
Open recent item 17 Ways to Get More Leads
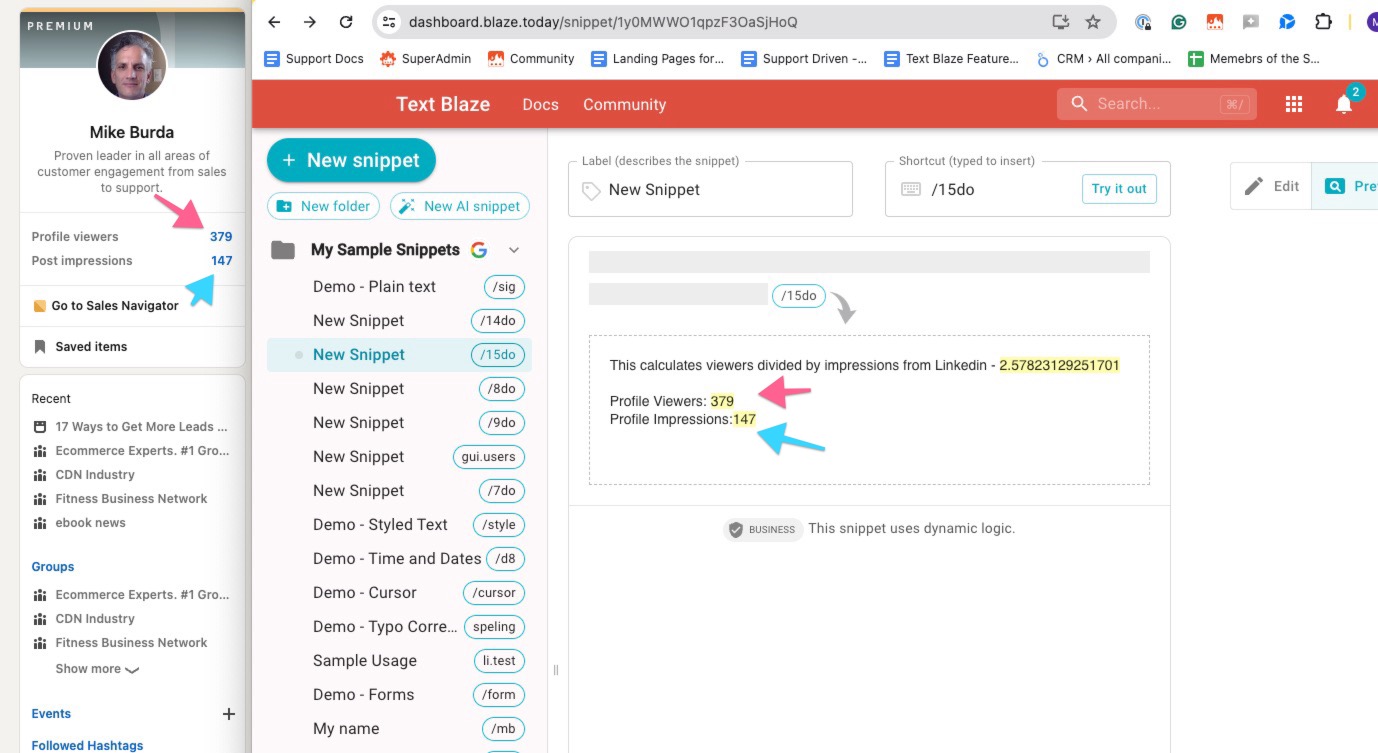[x=130, y=427]
